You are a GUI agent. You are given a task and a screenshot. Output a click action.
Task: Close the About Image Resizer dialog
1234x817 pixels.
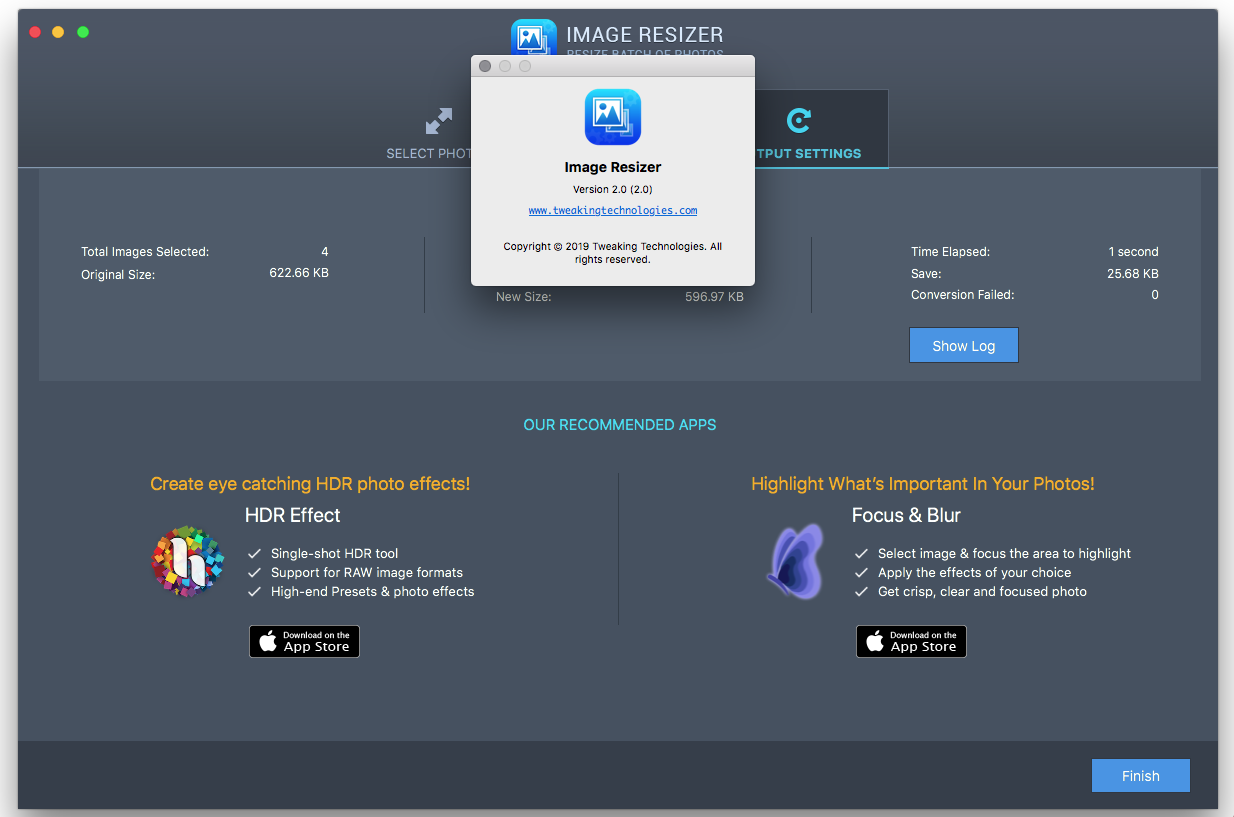pos(485,66)
